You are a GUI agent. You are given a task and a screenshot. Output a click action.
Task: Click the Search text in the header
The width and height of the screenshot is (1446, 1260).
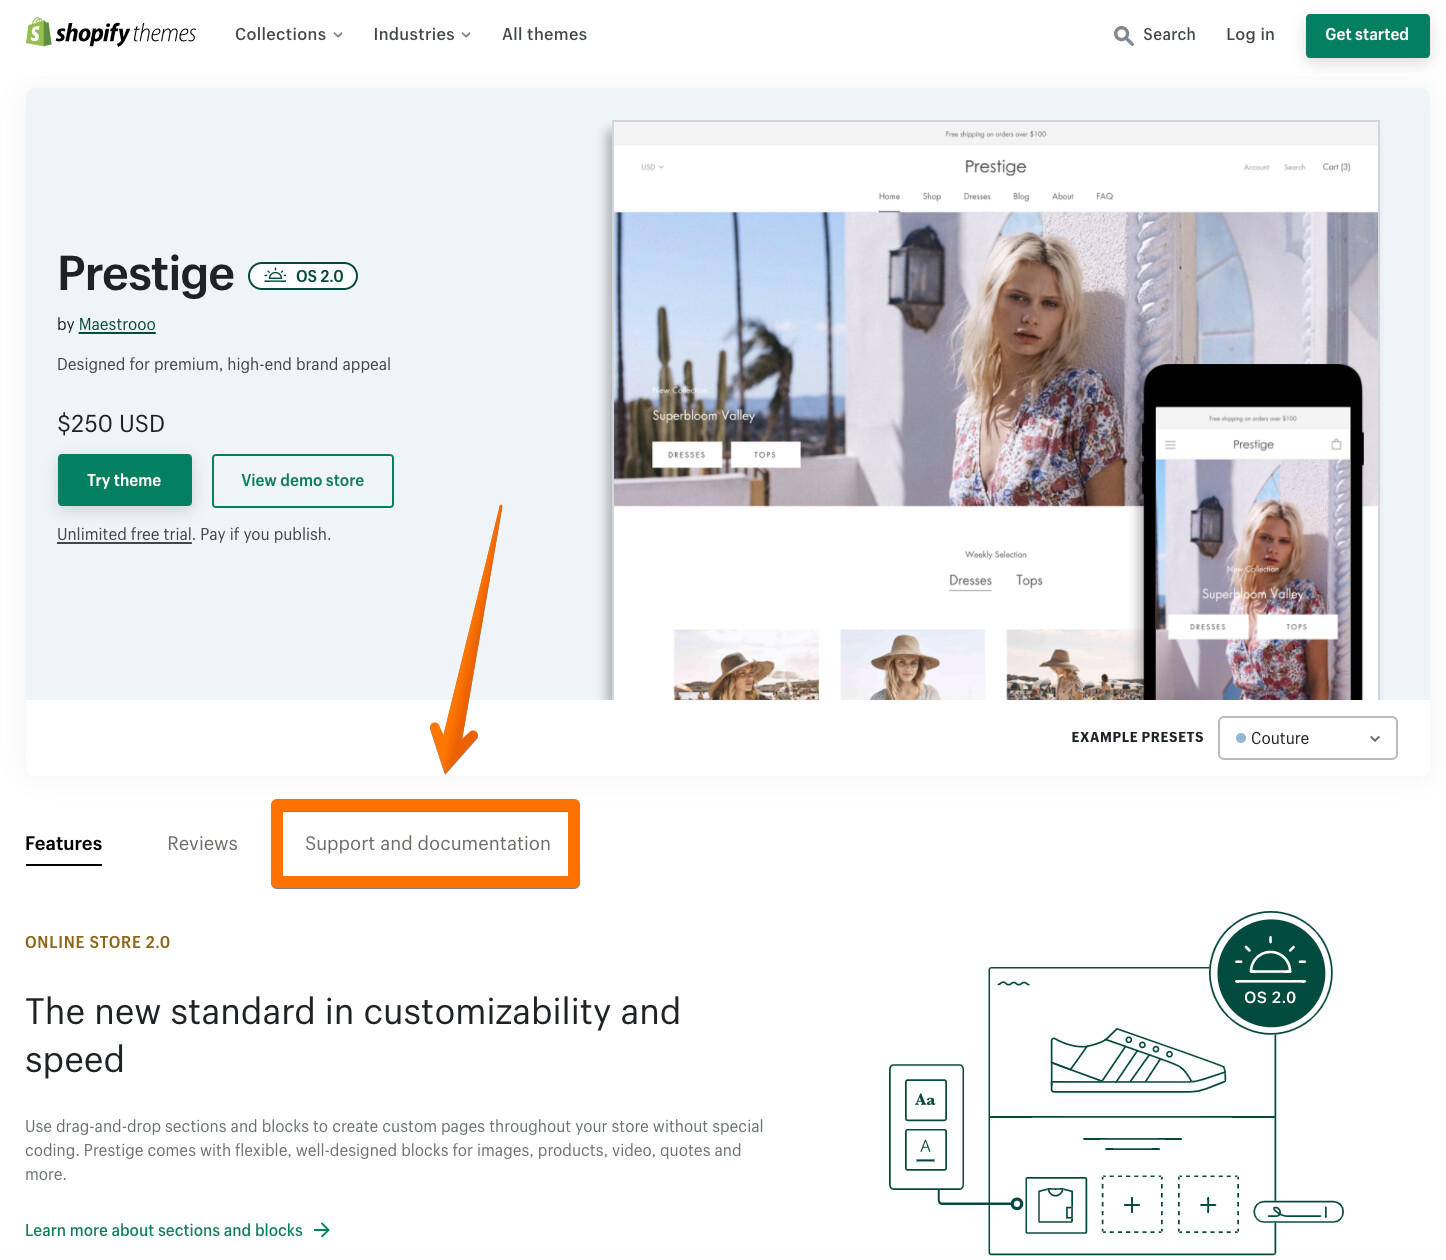pyautogui.click(x=1169, y=34)
